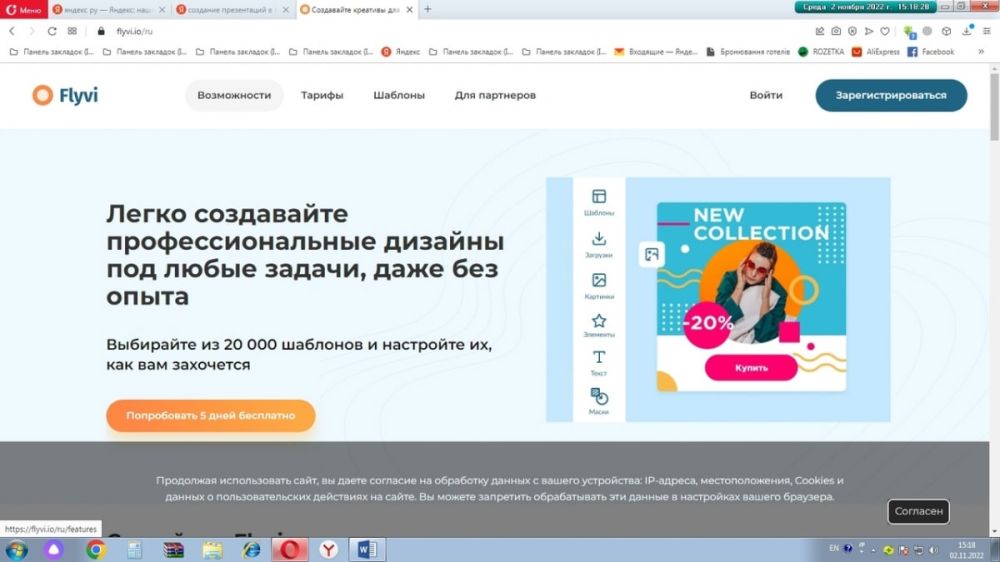The image size is (1000, 562).
Task: Open the send flow arrow icon
Action: click(x=869, y=31)
